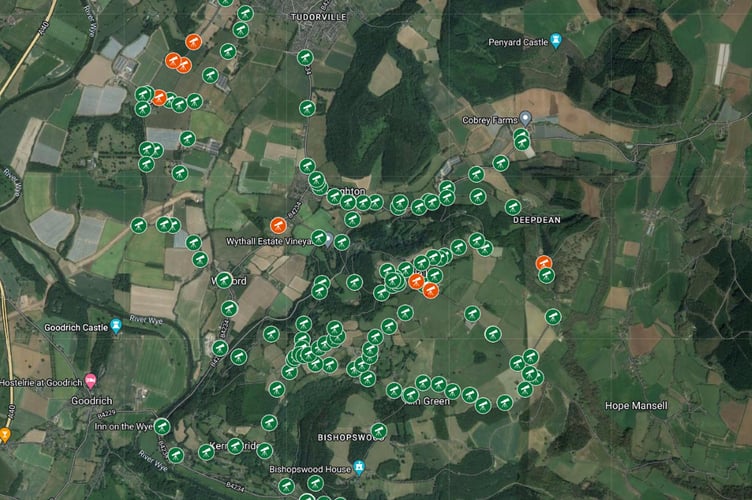752x500 pixels.
Task: Click the Goodrich village label
Action: 92,401
